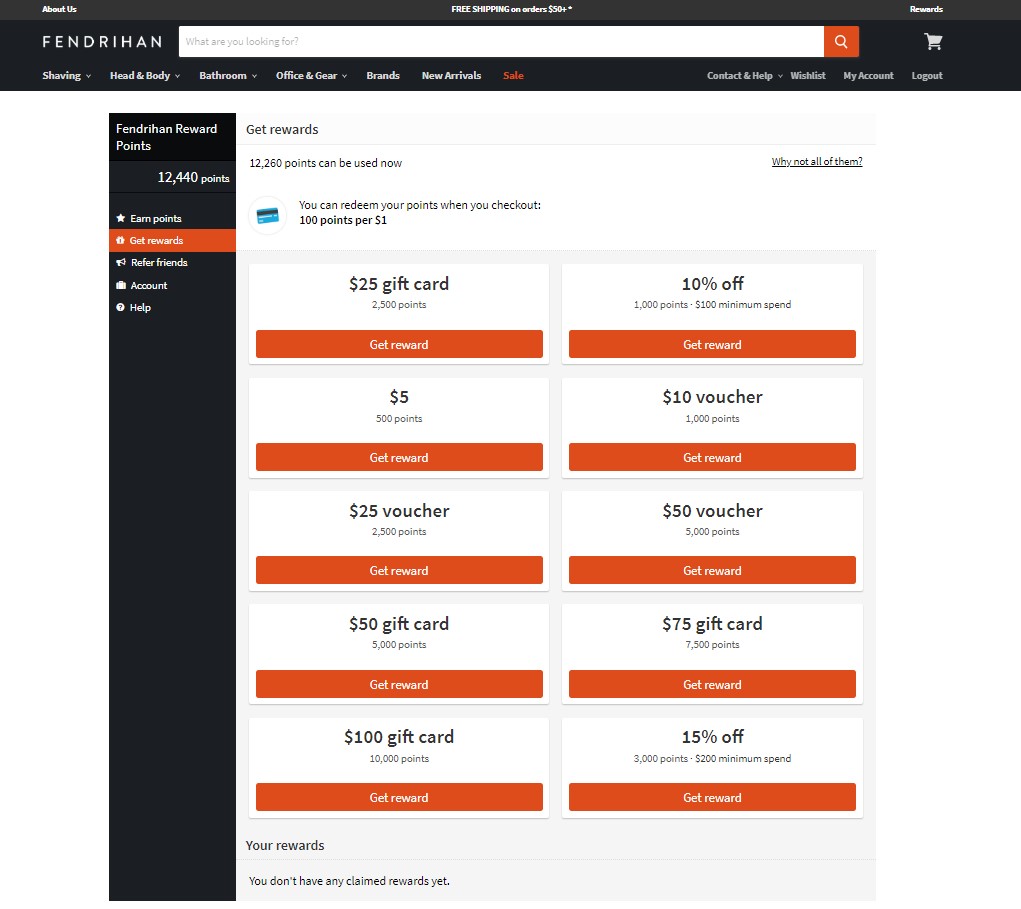Click the question mark icon beside Help
The width and height of the screenshot is (1021, 909).
tap(120, 307)
